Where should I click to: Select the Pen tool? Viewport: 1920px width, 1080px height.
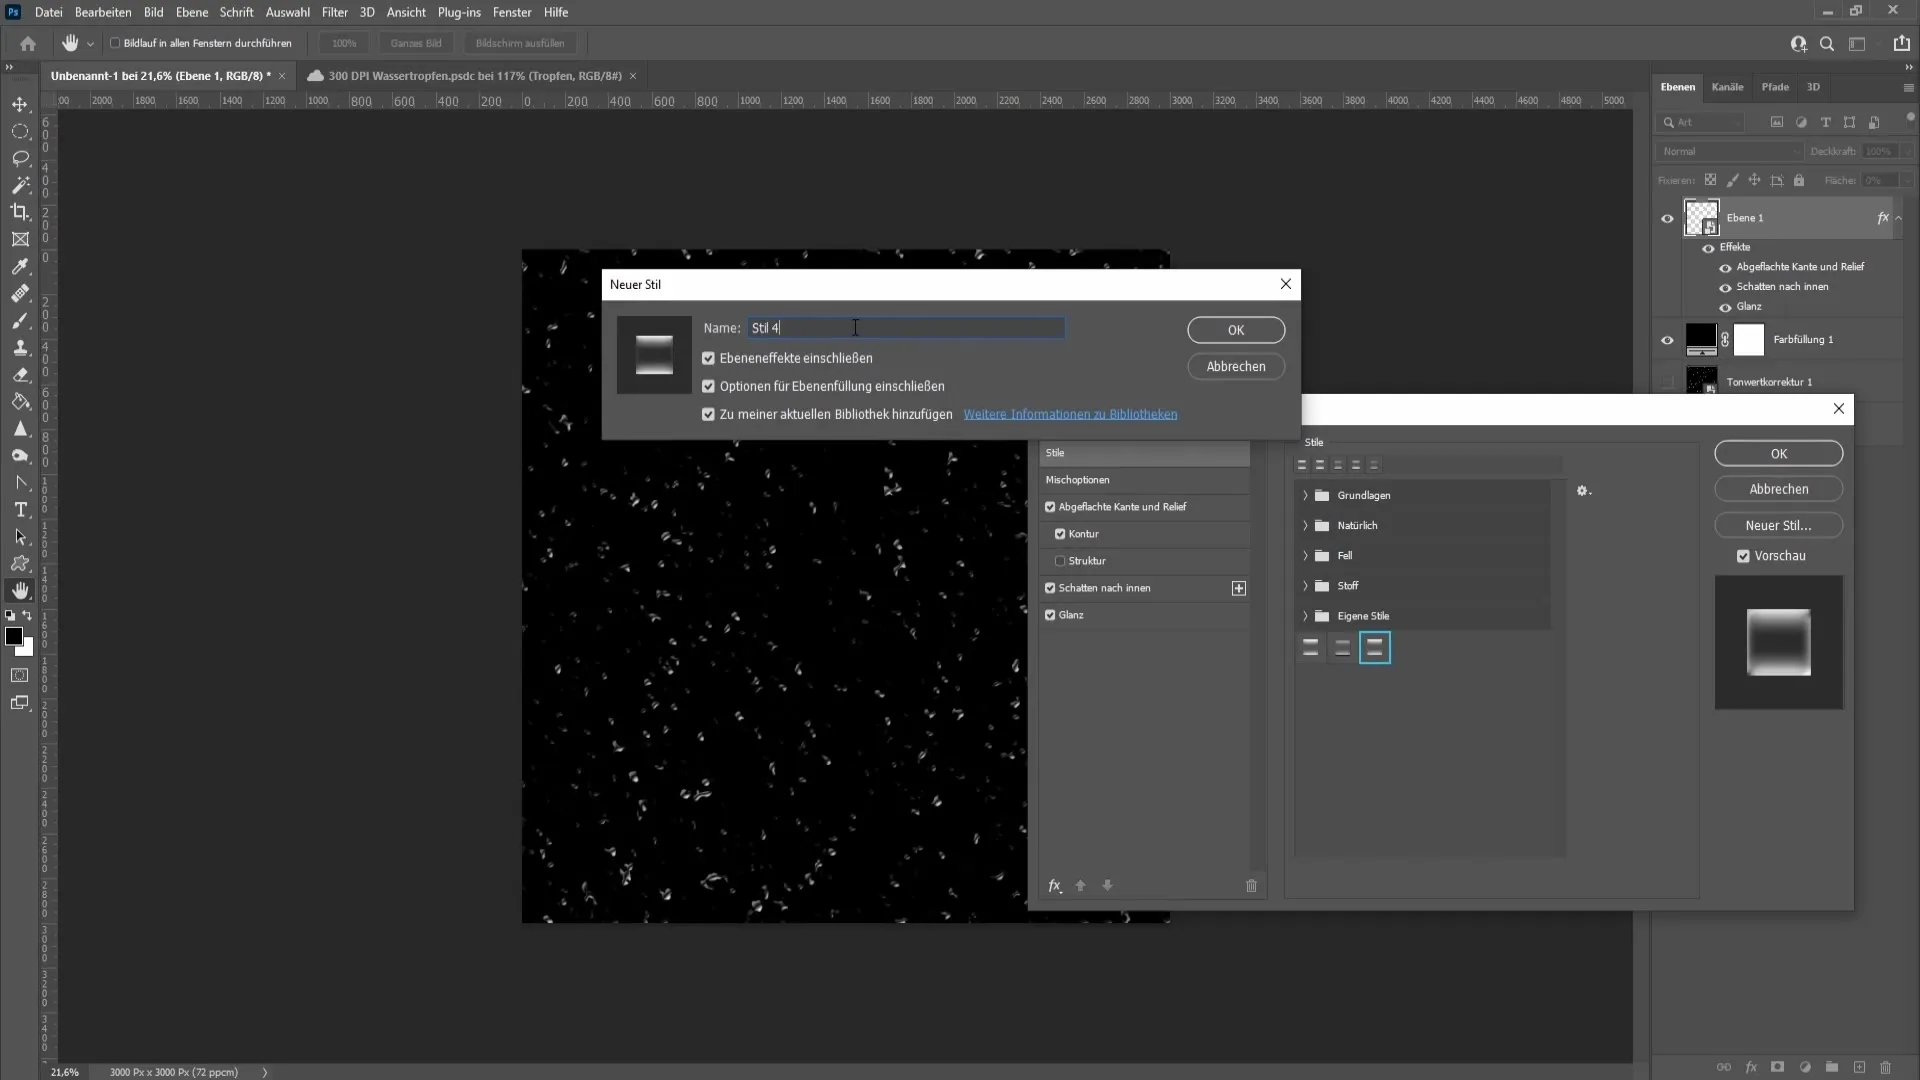click(x=20, y=483)
